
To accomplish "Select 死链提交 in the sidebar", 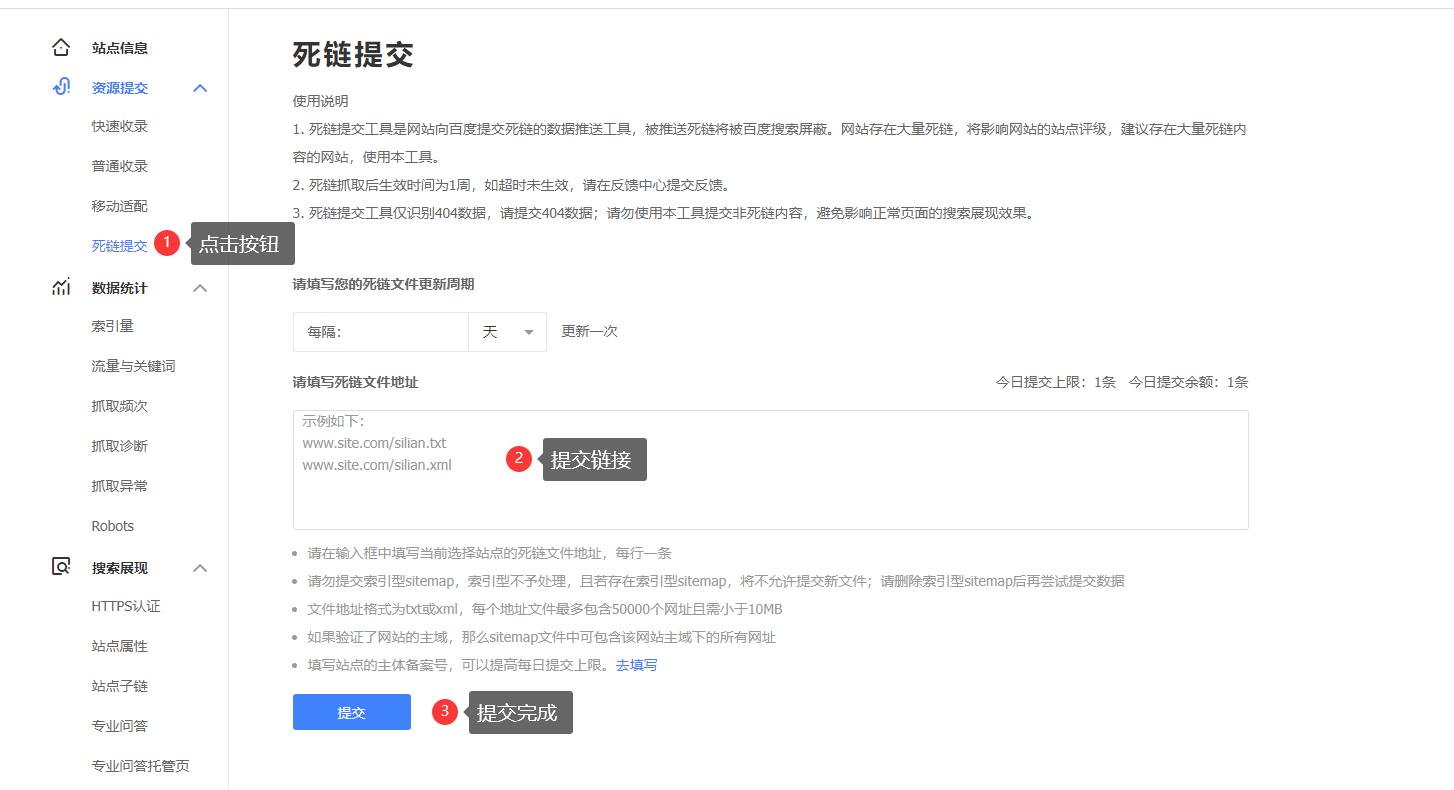I will 119,246.
